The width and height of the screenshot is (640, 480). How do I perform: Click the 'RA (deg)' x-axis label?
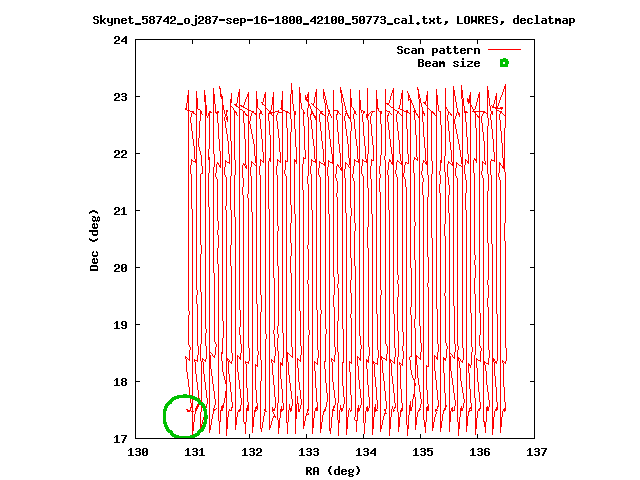point(333,470)
